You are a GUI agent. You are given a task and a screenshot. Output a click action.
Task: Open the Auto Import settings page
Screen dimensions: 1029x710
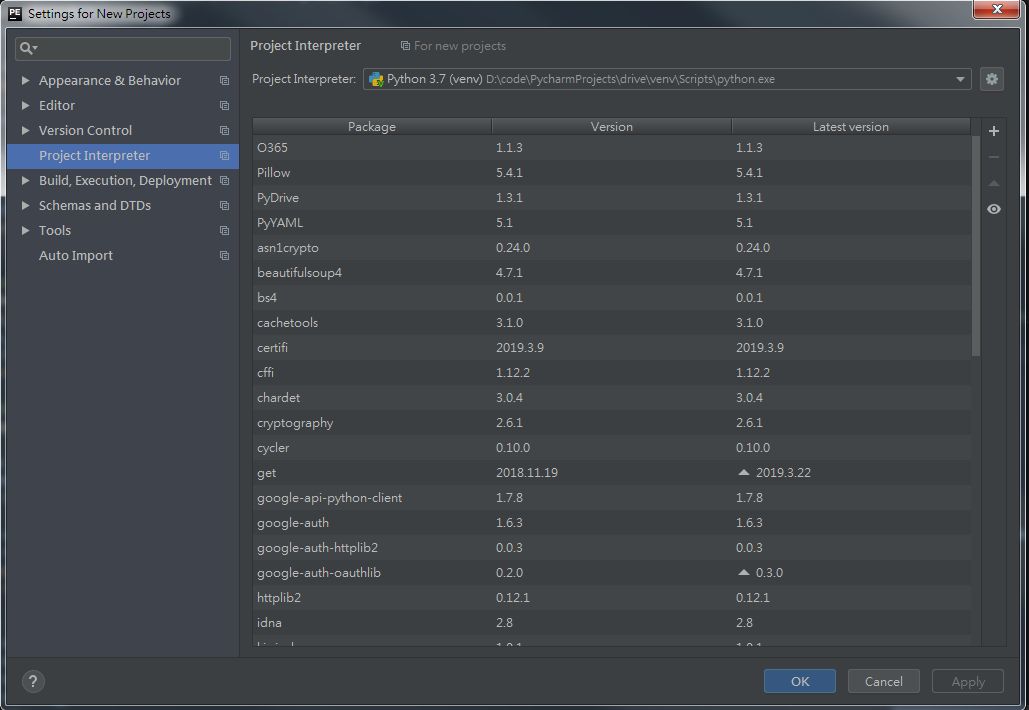76,255
